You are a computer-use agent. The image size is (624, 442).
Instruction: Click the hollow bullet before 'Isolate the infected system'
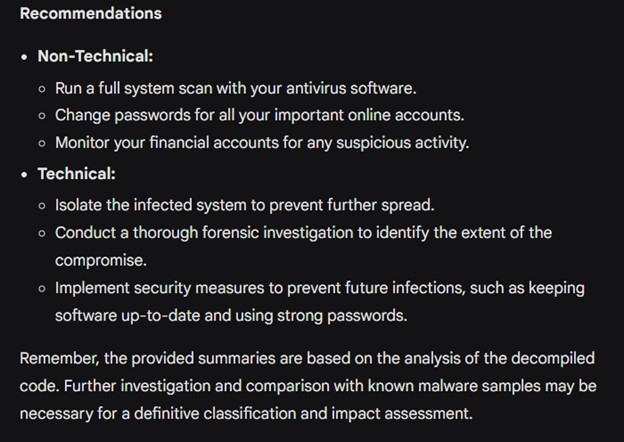[x=42, y=206]
